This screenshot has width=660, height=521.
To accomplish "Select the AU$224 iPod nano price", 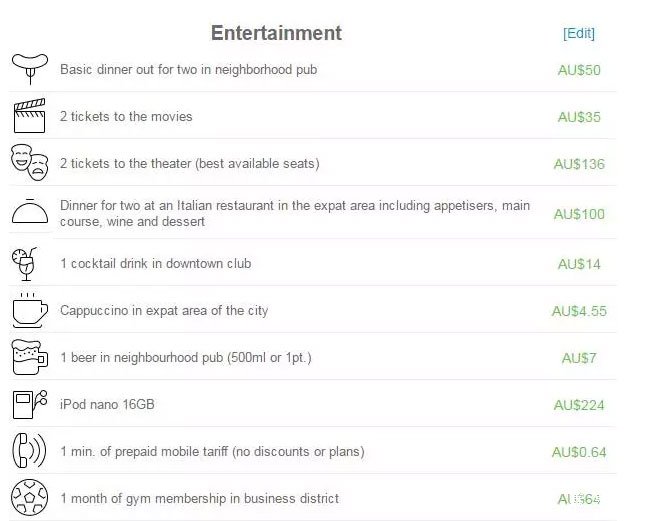I will [x=579, y=405].
